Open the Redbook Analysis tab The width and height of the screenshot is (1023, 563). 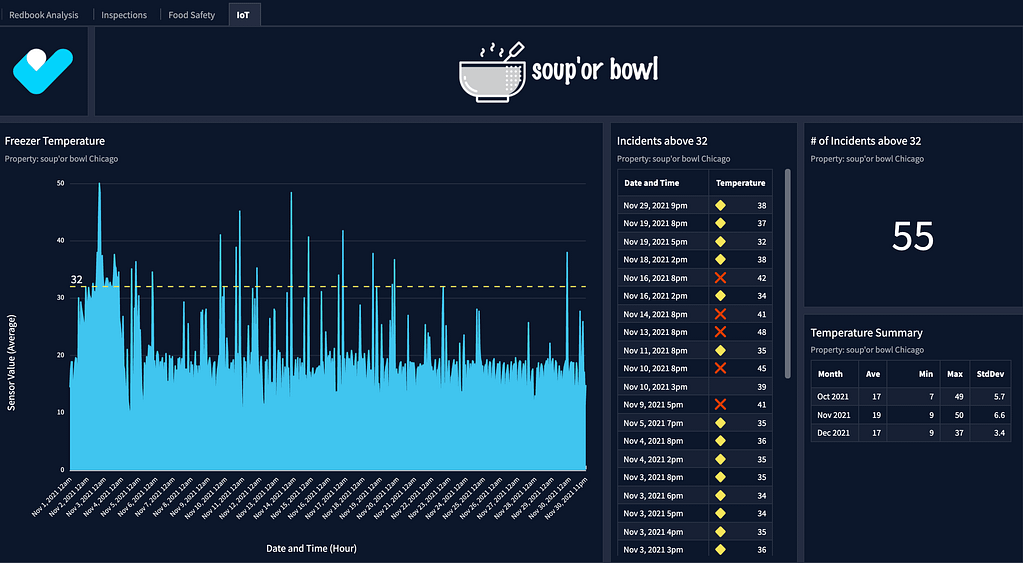coord(44,14)
